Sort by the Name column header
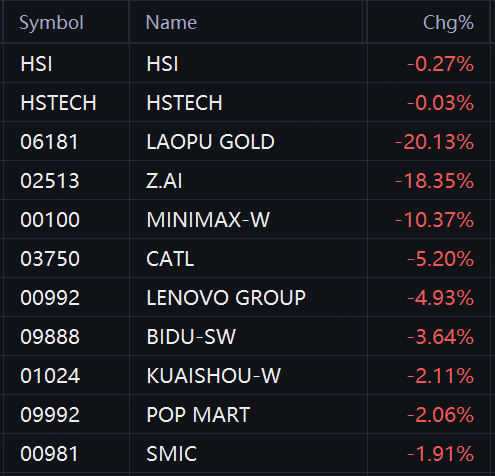This screenshot has height=476, width=495. [x=171, y=23]
